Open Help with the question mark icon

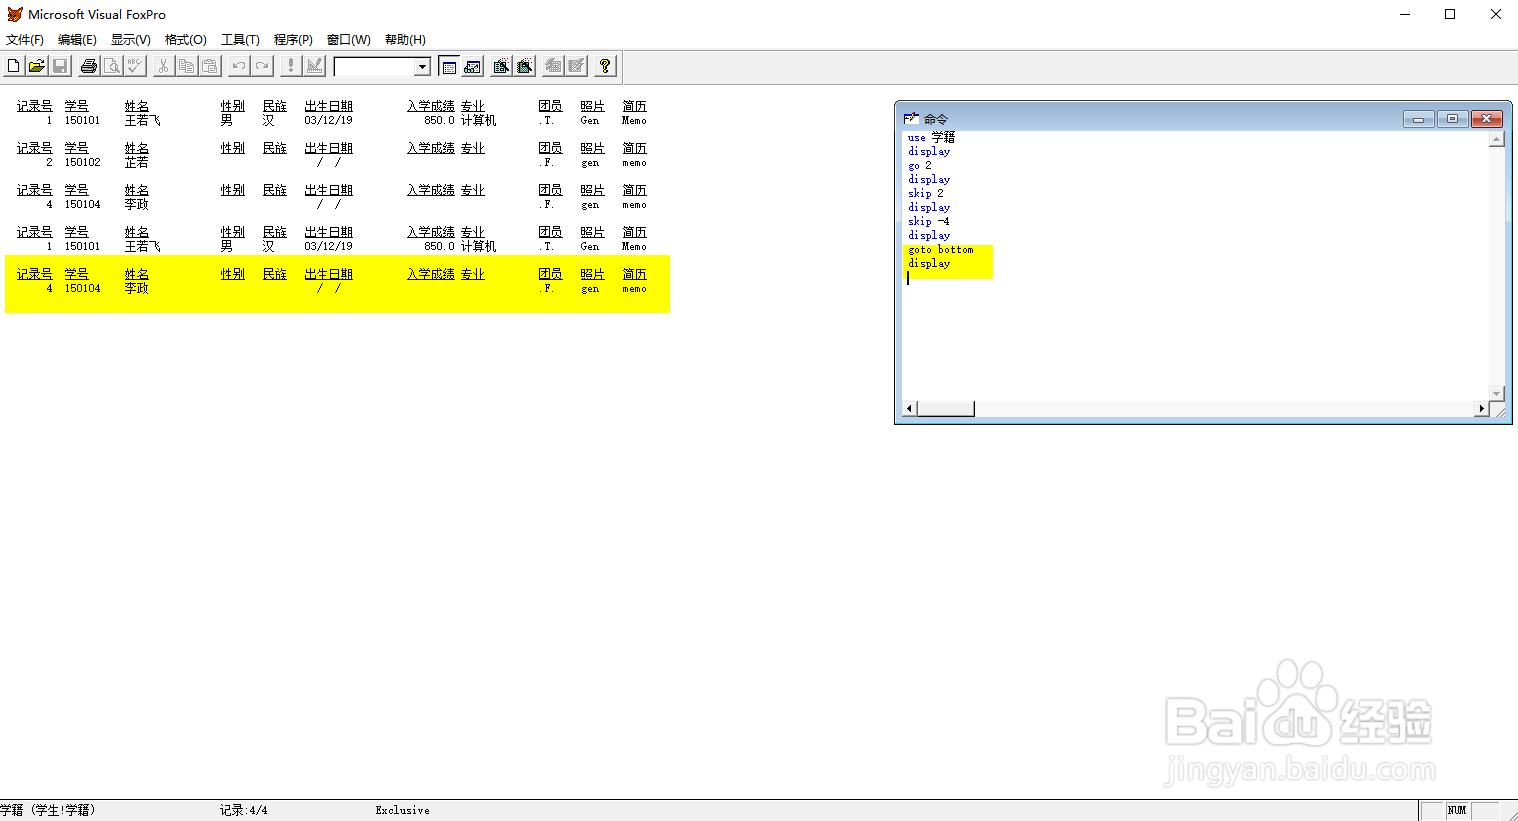point(605,66)
